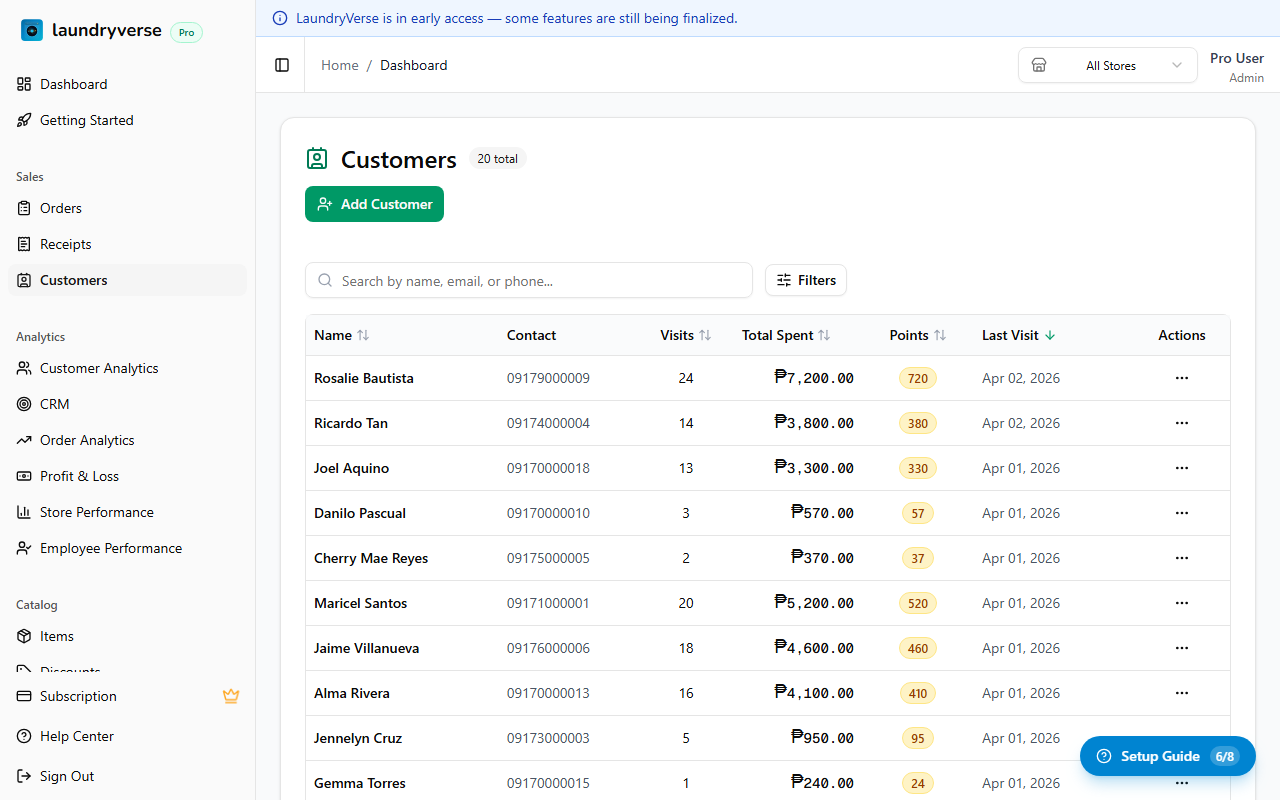Screen dimensions: 1280x800
Task: Click the info icon in announcement banner
Action: pos(279,18)
